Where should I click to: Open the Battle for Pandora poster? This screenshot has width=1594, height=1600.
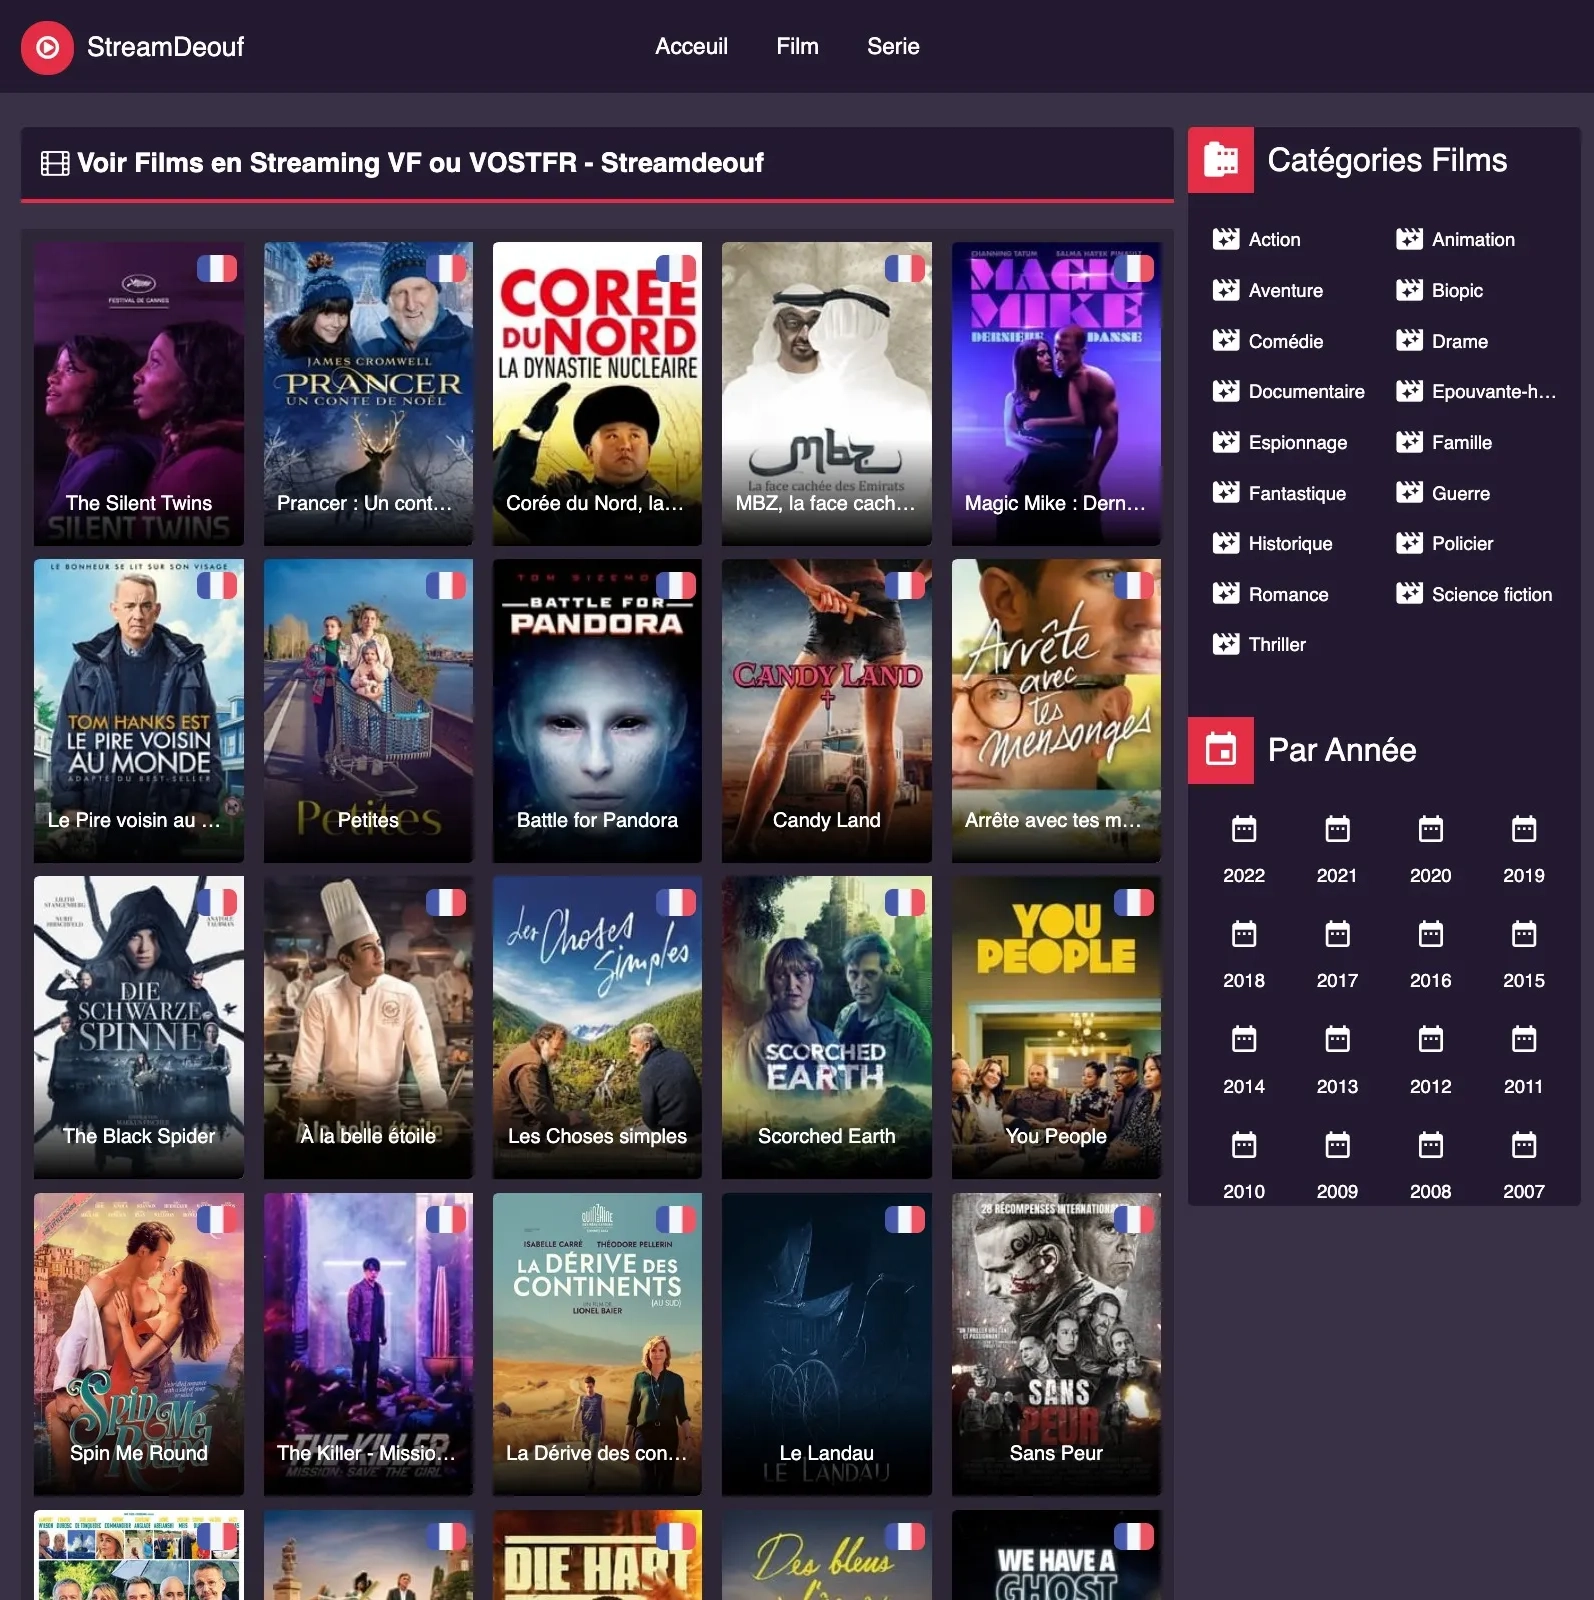[597, 710]
